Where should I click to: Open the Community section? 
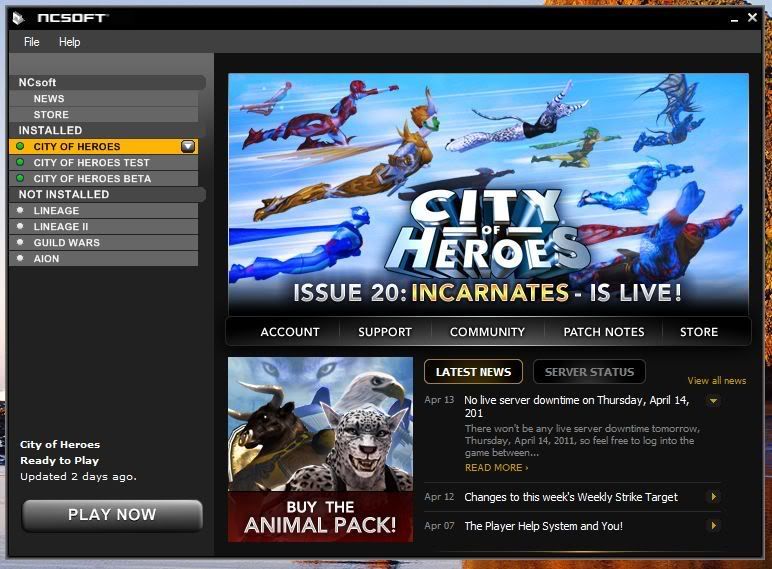[487, 332]
